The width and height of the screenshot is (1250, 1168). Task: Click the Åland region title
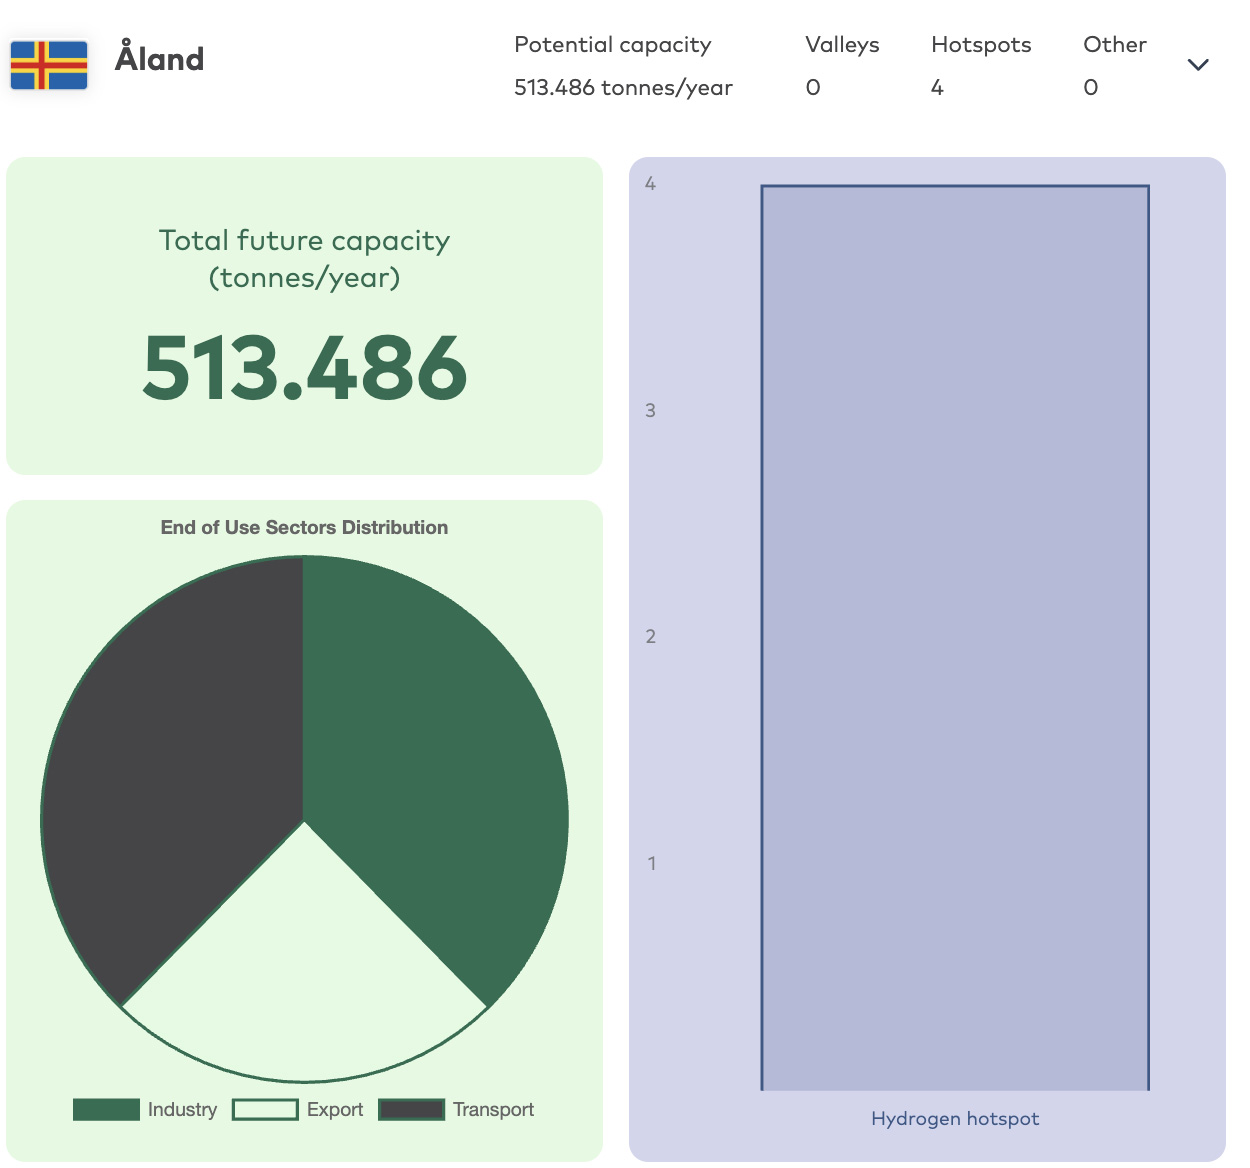point(160,59)
